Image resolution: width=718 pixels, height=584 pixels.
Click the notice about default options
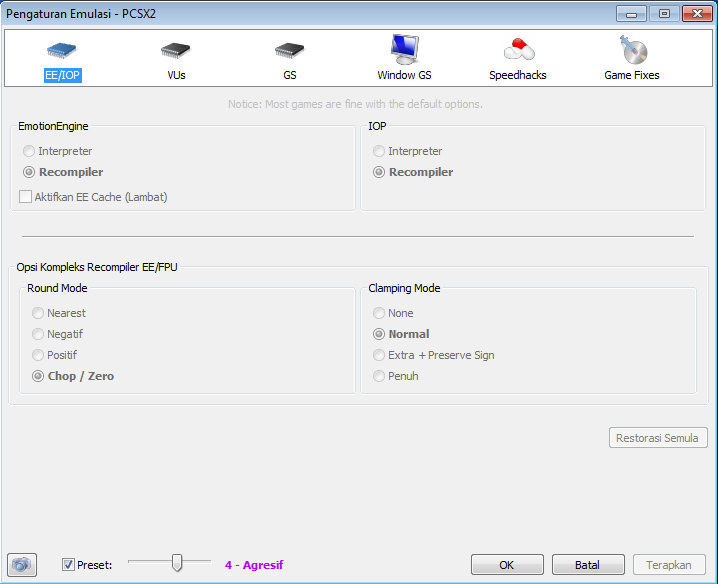pyautogui.click(x=355, y=104)
